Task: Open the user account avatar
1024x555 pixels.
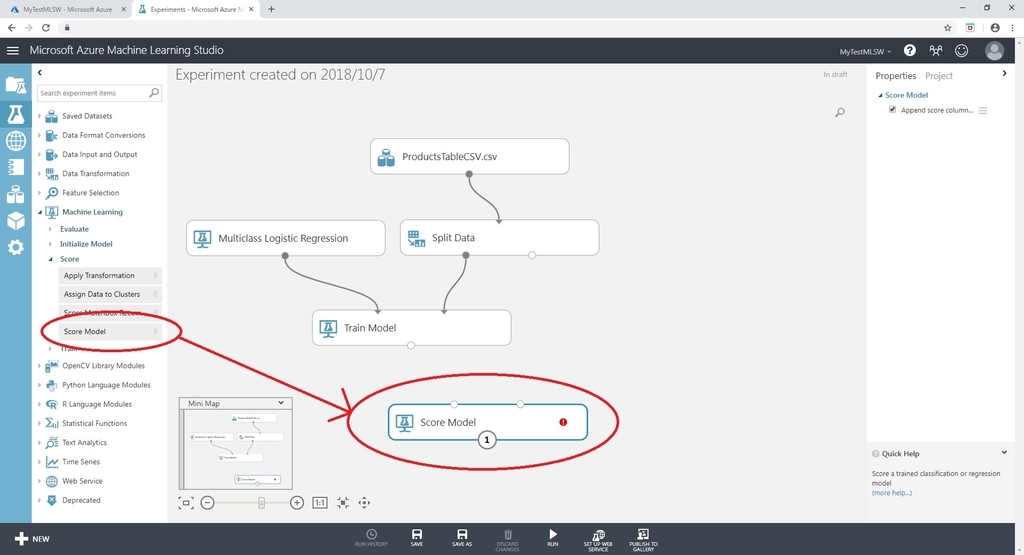Action: 994,50
